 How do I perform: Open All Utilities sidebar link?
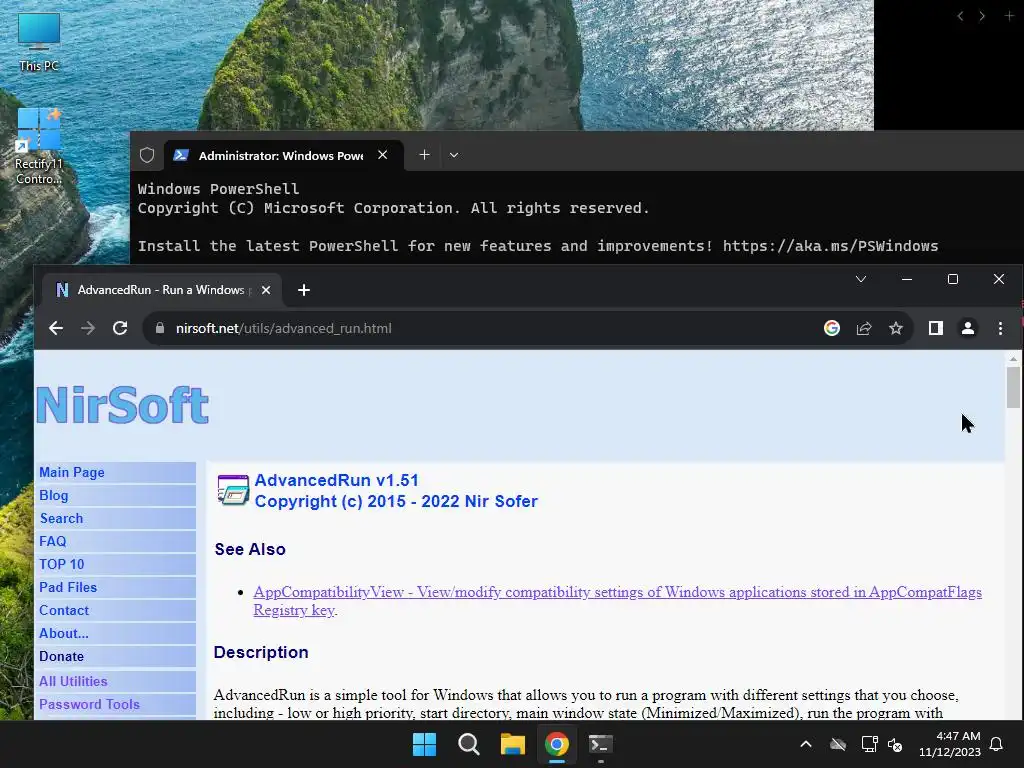[x=73, y=681]
